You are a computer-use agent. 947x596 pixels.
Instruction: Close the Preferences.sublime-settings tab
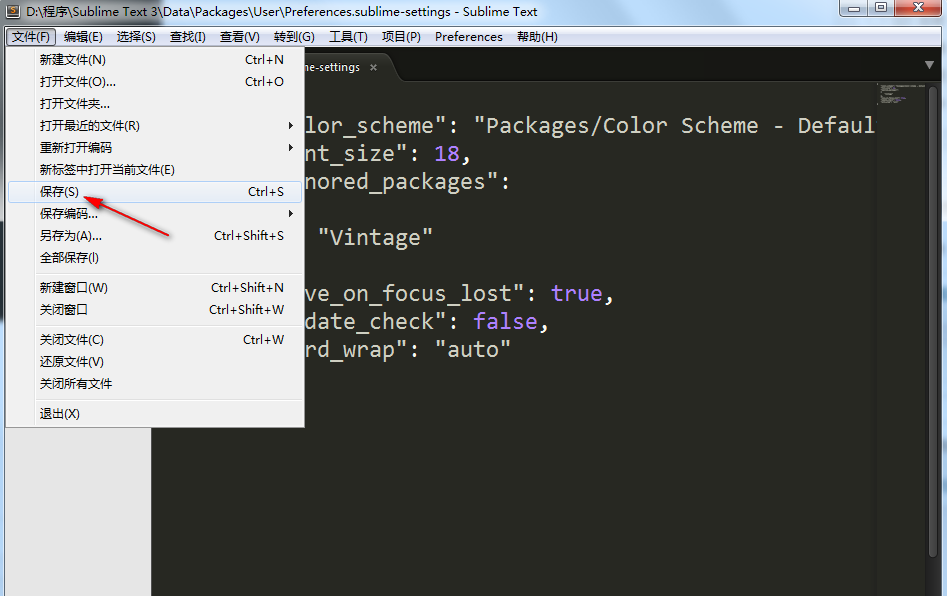pos(373,67)
